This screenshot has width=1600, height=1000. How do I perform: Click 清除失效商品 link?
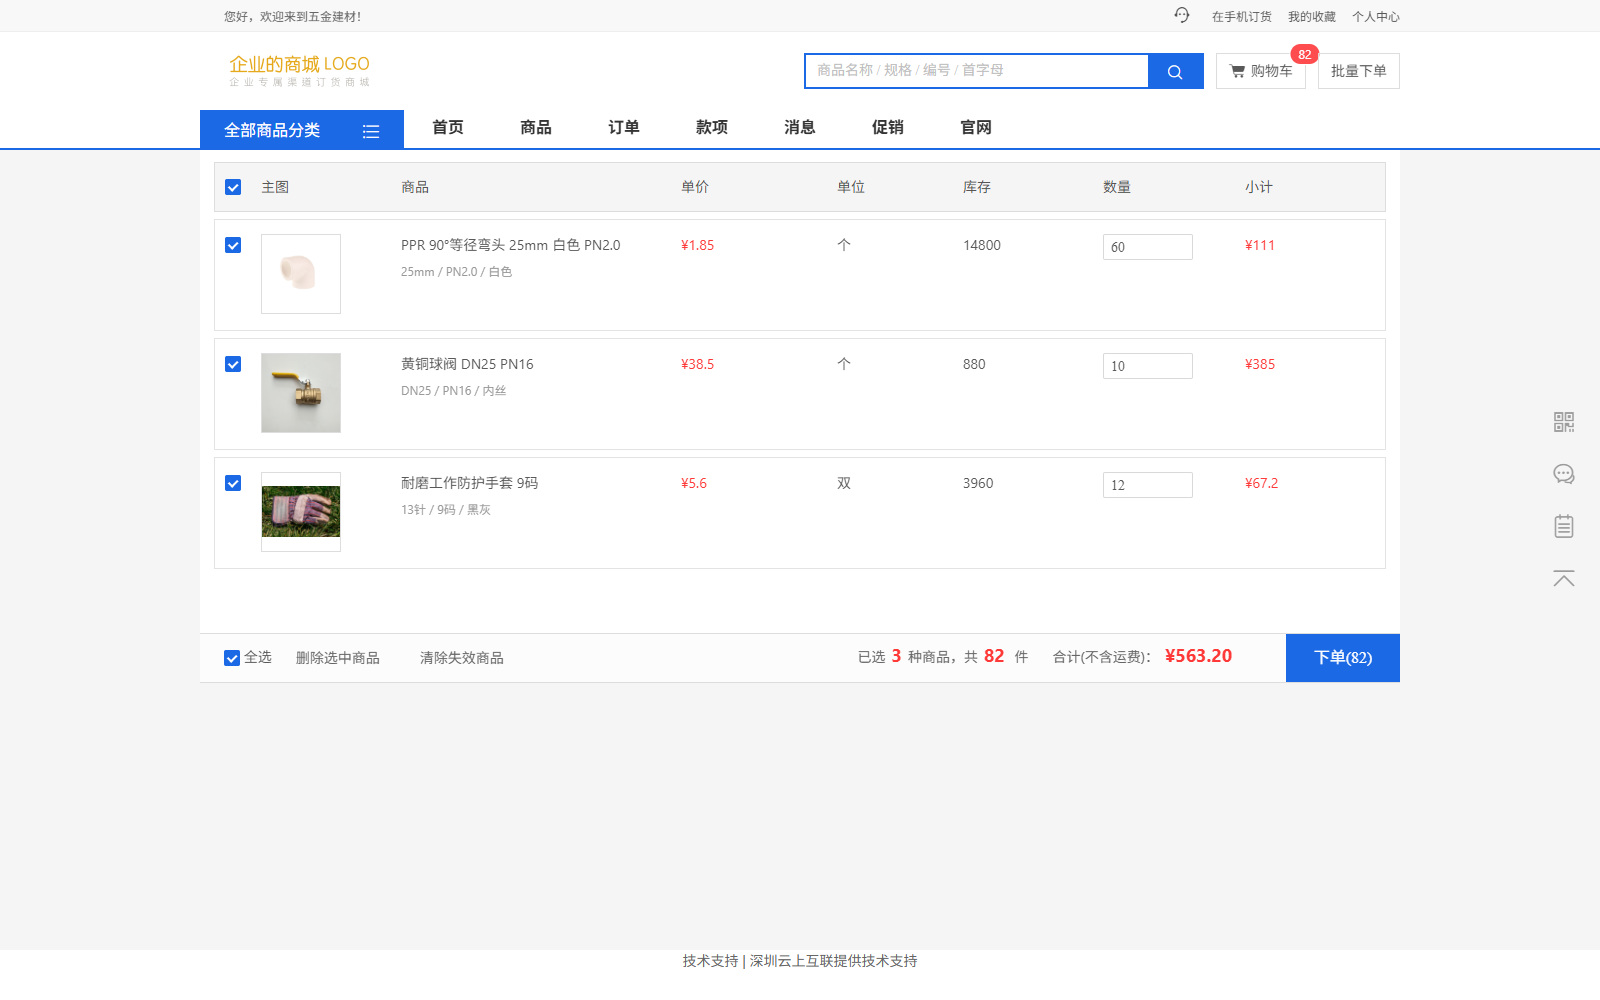tap(462, 658)
